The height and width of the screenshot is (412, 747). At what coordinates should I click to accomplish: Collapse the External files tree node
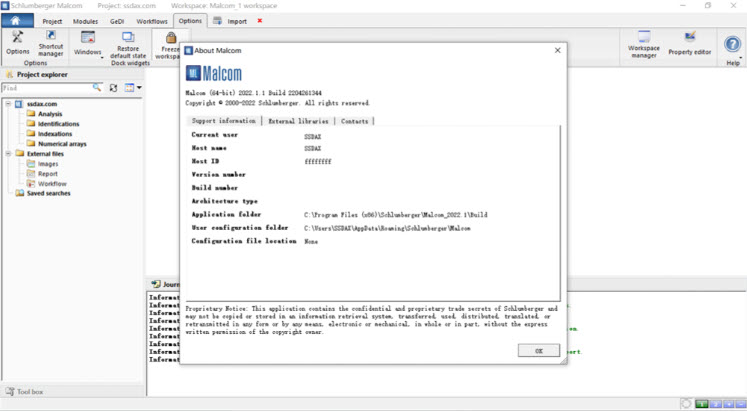click(x=8, y=154)
